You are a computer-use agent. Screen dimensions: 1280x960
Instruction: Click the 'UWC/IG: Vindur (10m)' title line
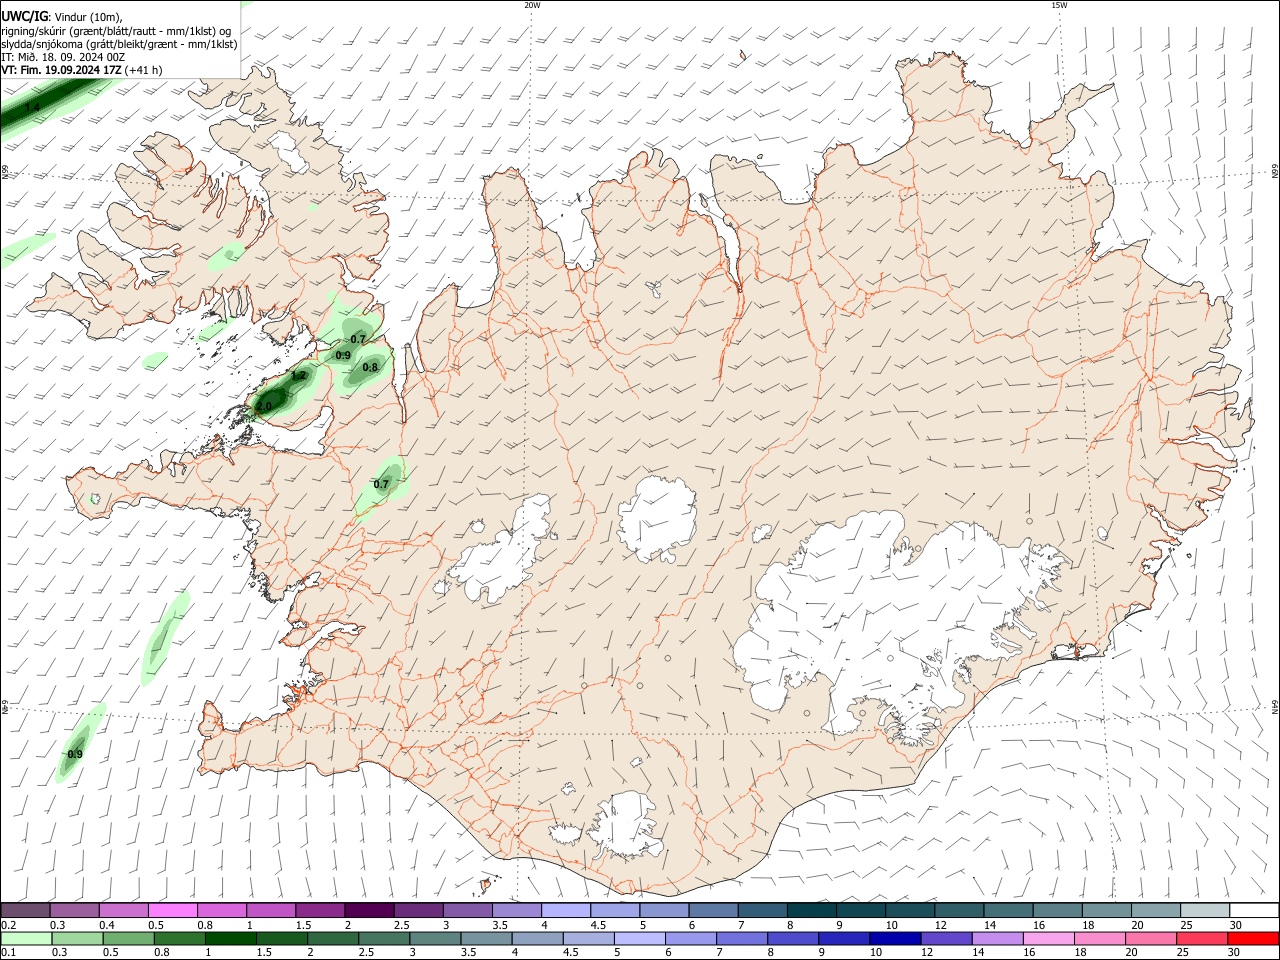point(62,17)
